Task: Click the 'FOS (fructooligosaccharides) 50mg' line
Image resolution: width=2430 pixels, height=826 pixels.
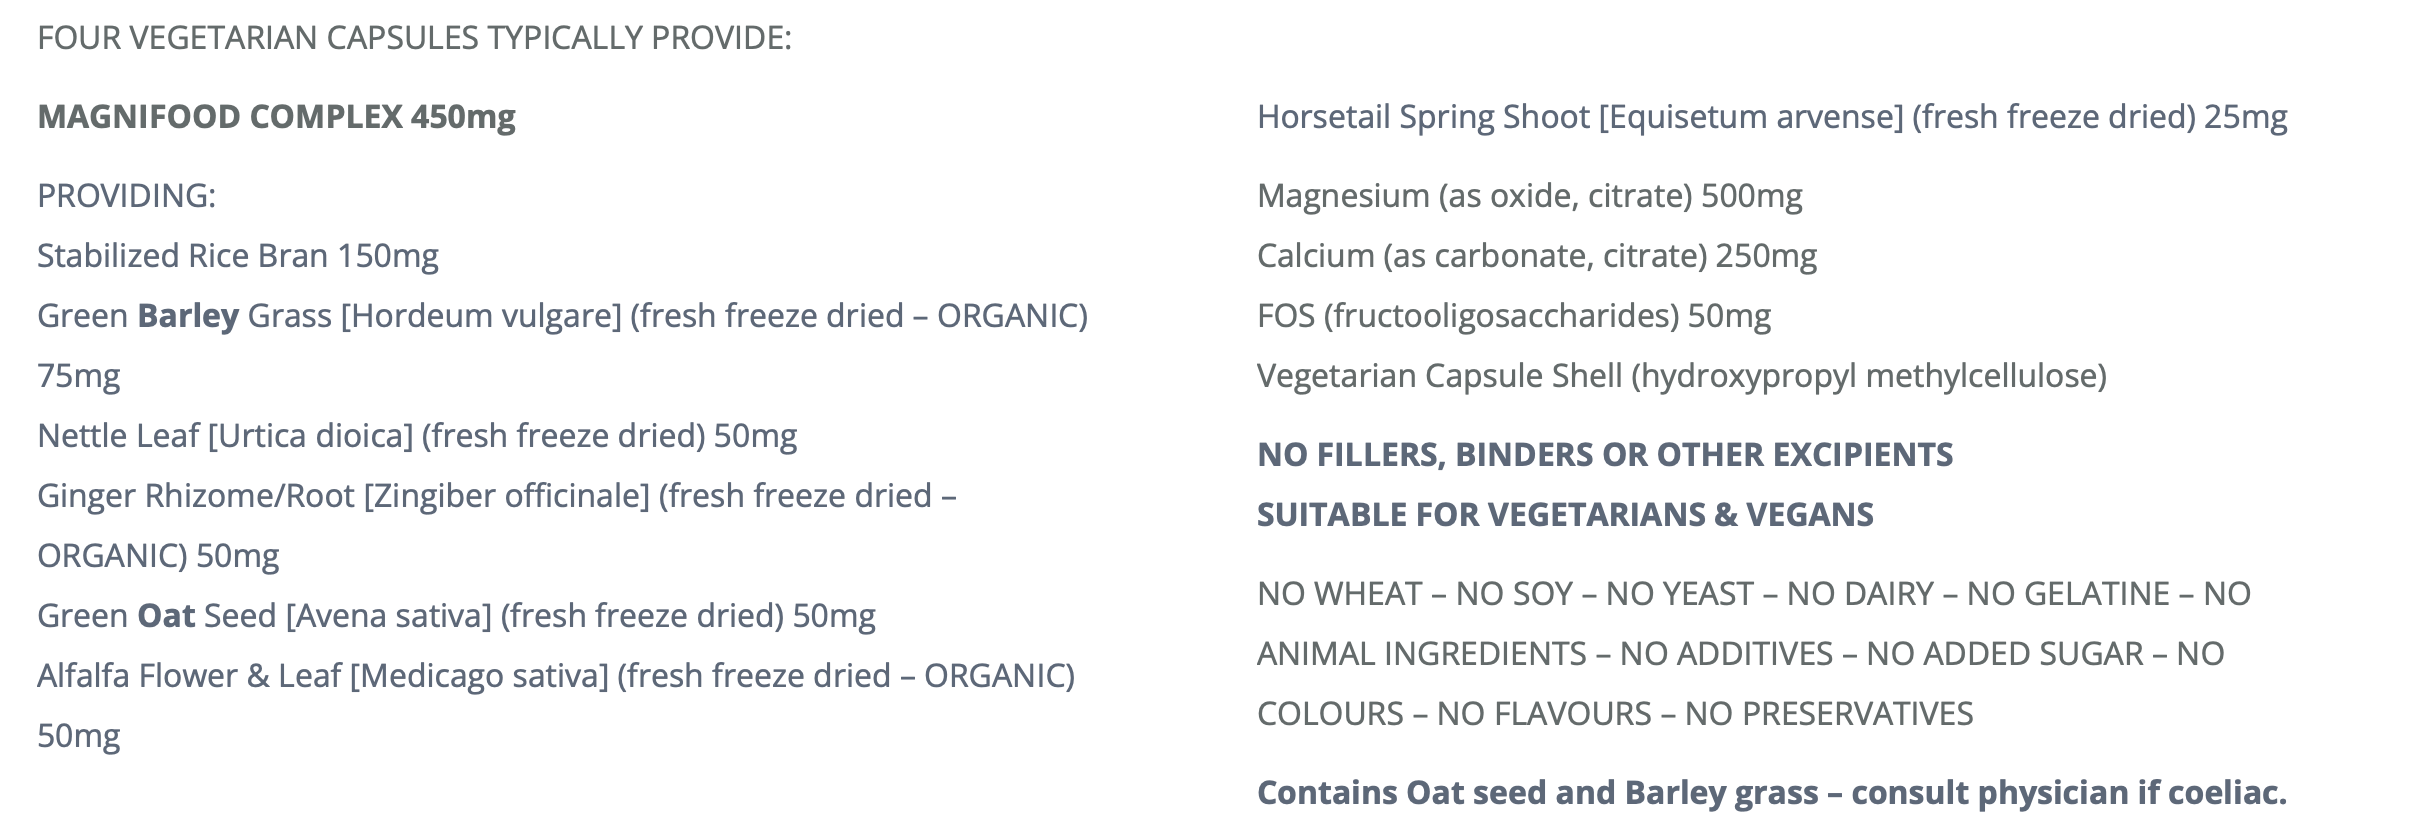Action: [1513, 316]
